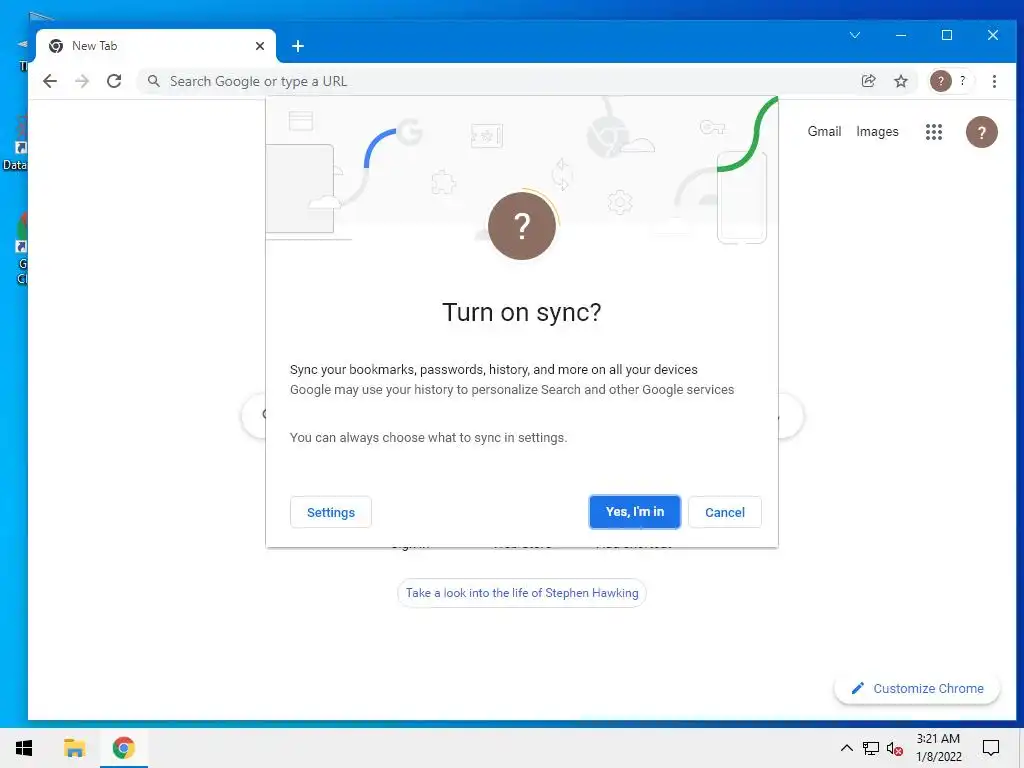Viewport: 1024px width, 768px height.
Task: Open Gmail link
Action: 824,131
